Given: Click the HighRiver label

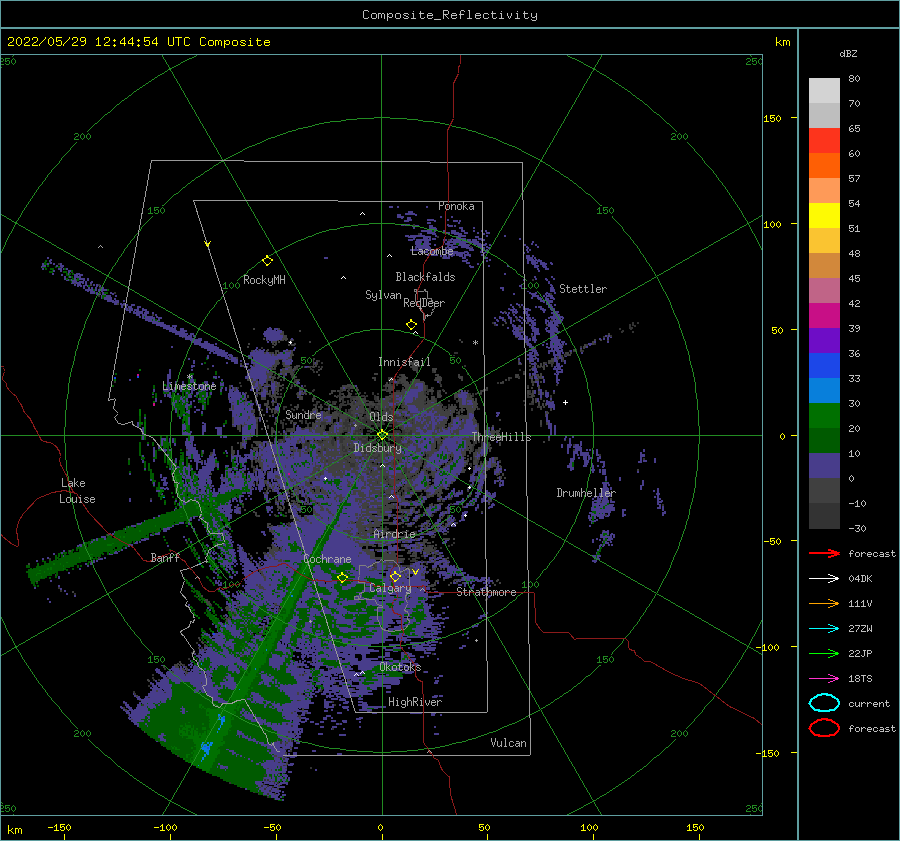Looking at the screenshot, I should [x=415, y=702].
